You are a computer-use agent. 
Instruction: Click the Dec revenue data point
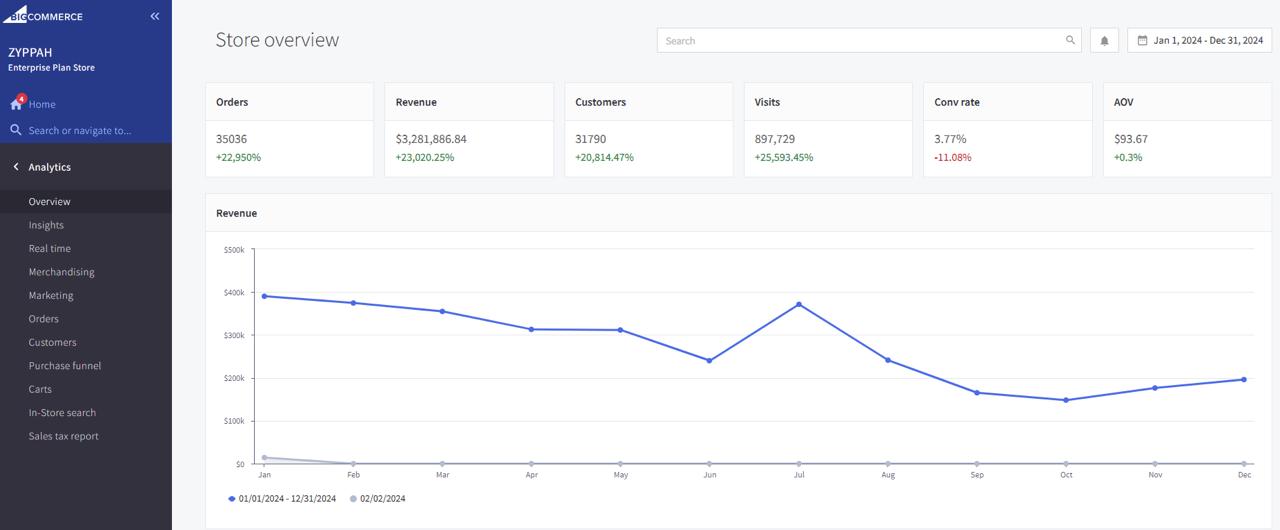(1244, 379)
